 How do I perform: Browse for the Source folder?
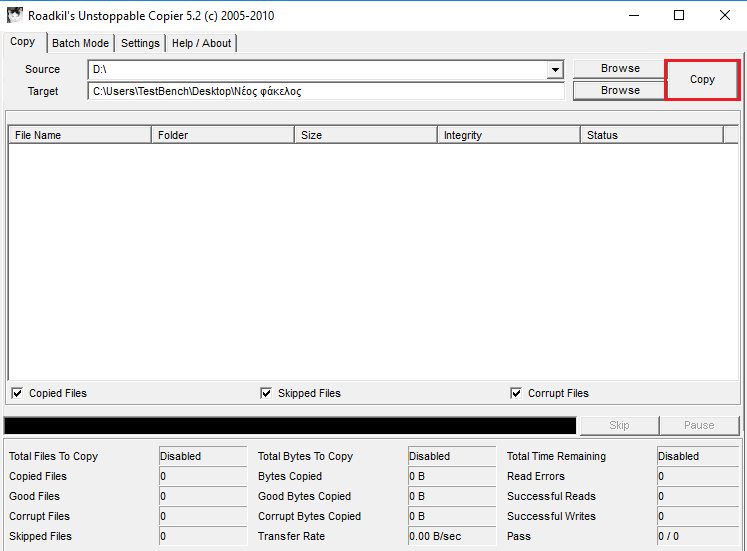[x=620, y=69]
